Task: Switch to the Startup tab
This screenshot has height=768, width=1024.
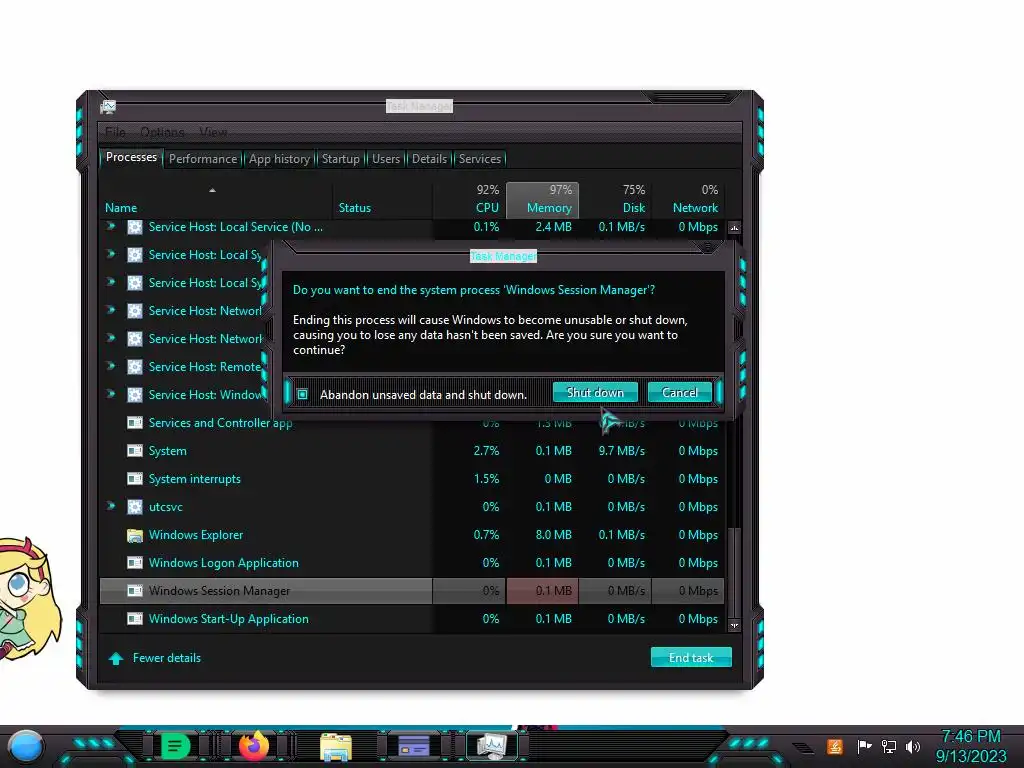Action: click(x=340, y=159)
